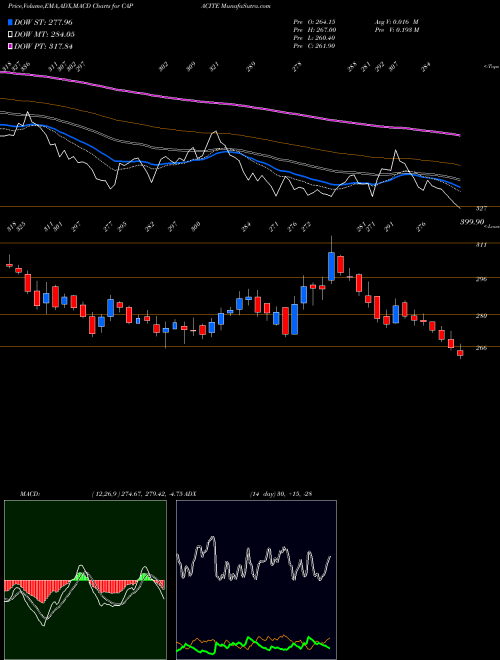The height and width of the screenshot is (660, 500).
Task: Click the 'Pre H: 267.60' value
Action: tap(314, 30)
